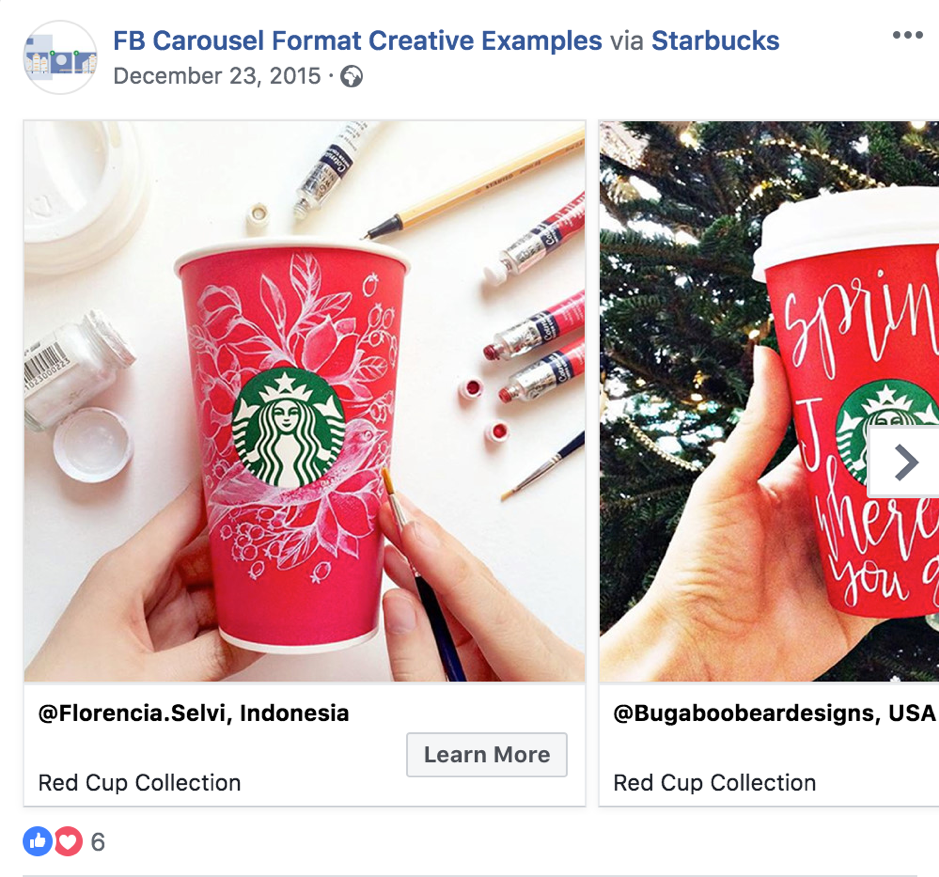Screen dimensions: 939x877
Task: Open the December 23, 2015 timestamp
Action: tap(217, 77)
